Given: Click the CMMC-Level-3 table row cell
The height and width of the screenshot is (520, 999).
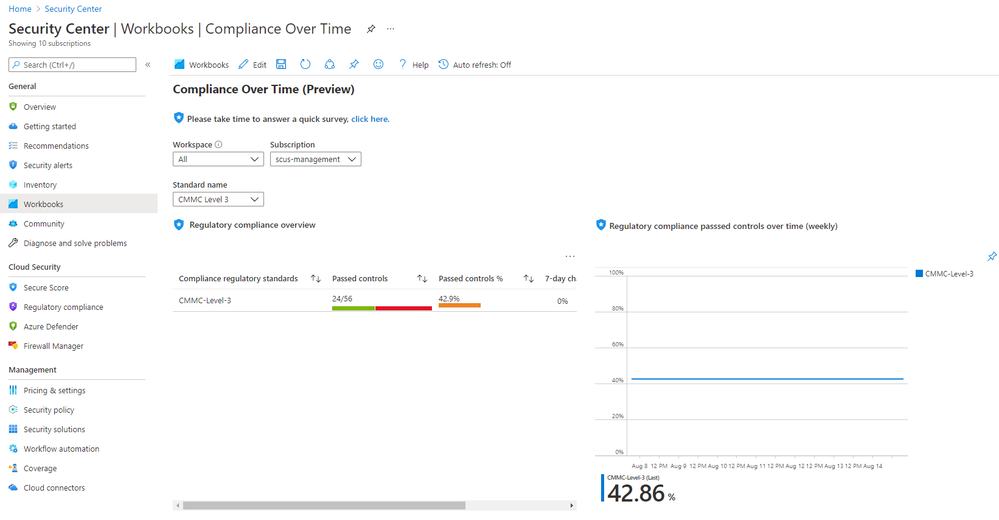Looking at the screenshot, I should (205, 301).
